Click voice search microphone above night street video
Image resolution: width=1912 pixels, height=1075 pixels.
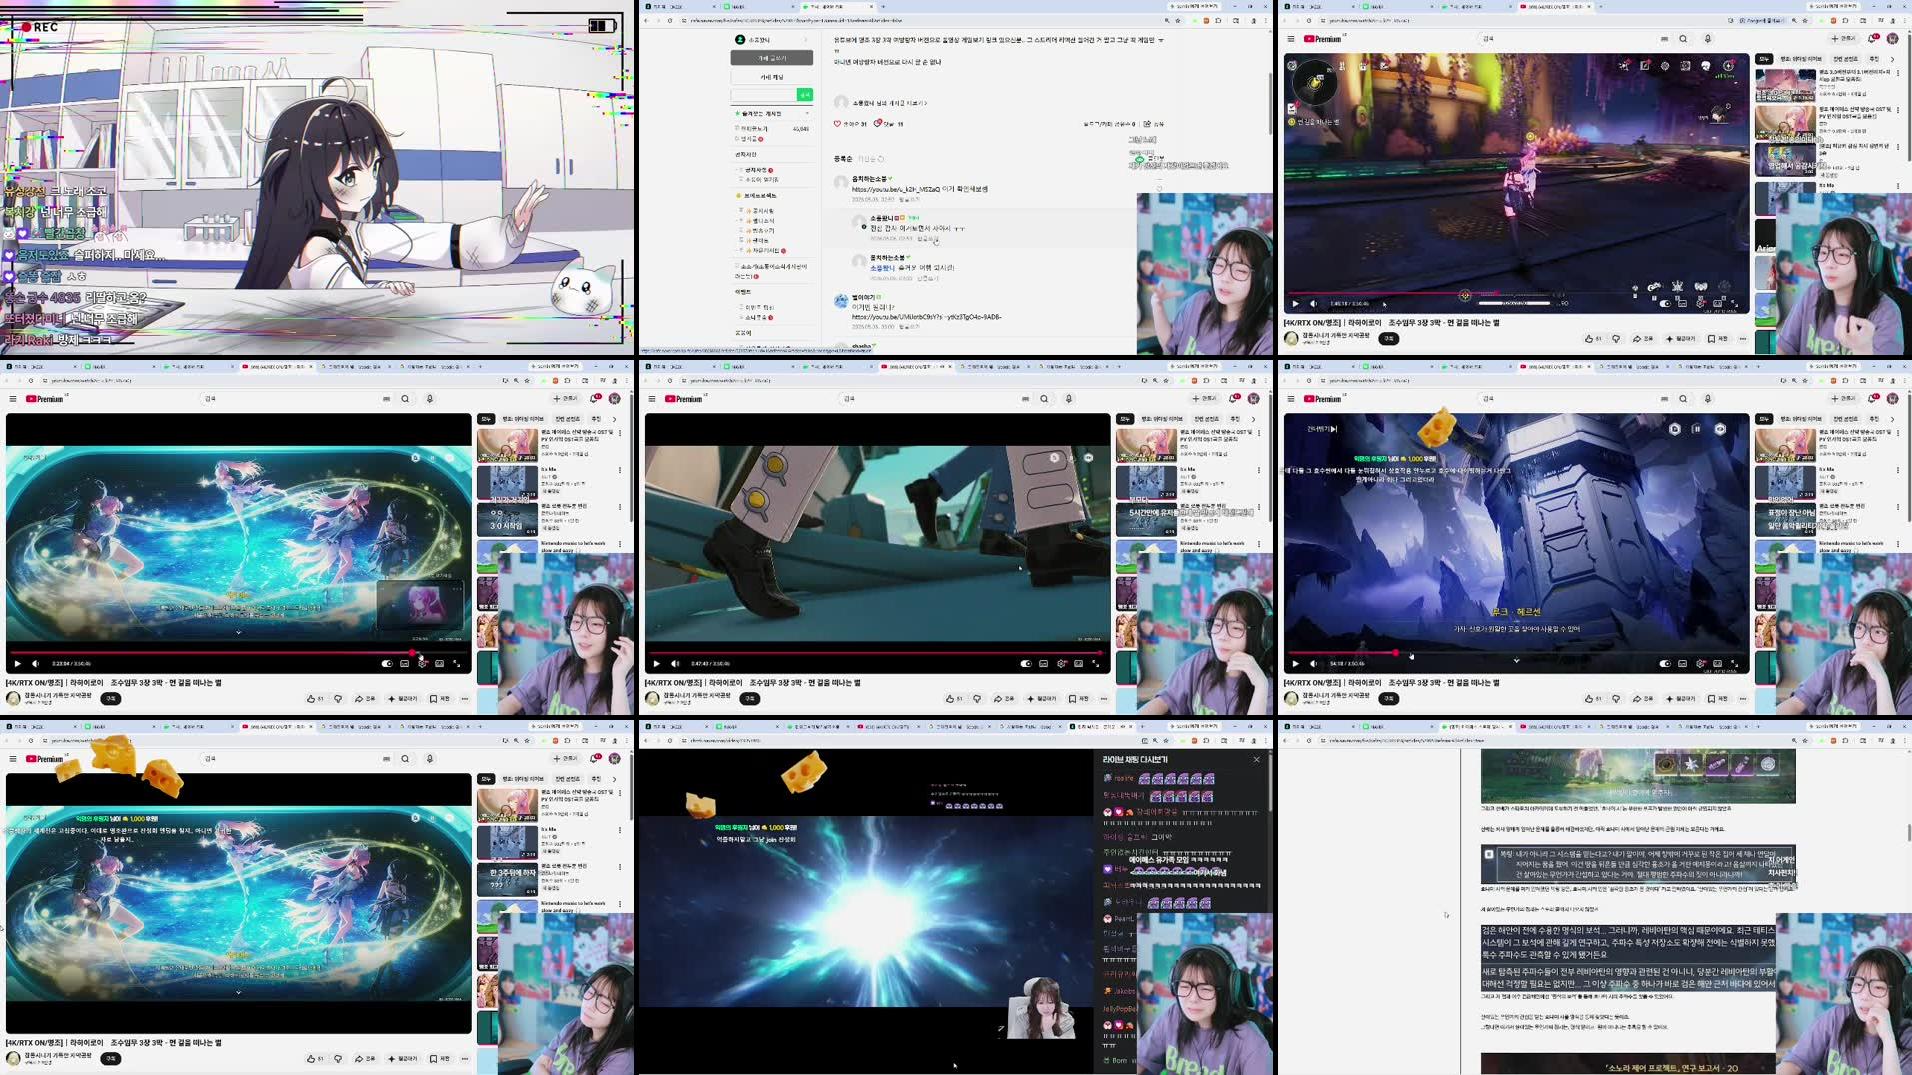coord(1708,39)
